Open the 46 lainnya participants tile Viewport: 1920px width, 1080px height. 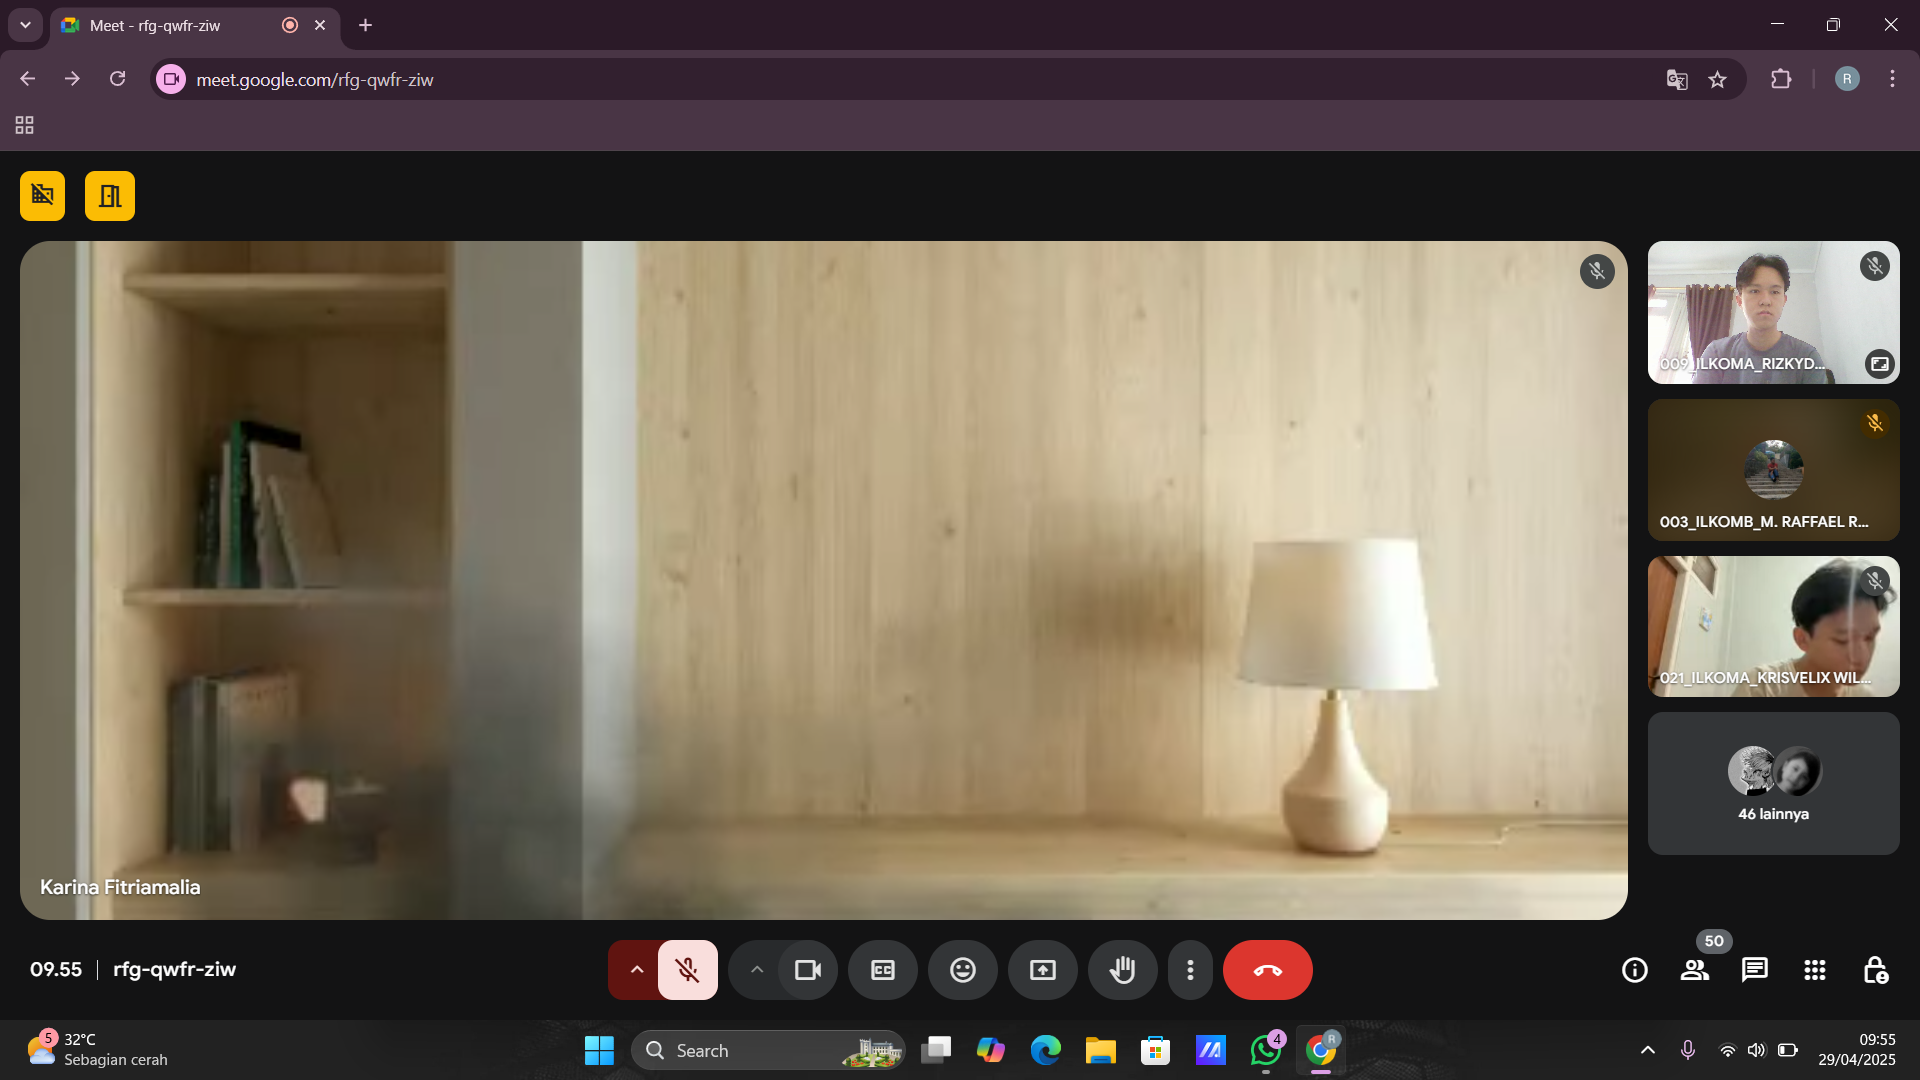tap(1773, 784)
